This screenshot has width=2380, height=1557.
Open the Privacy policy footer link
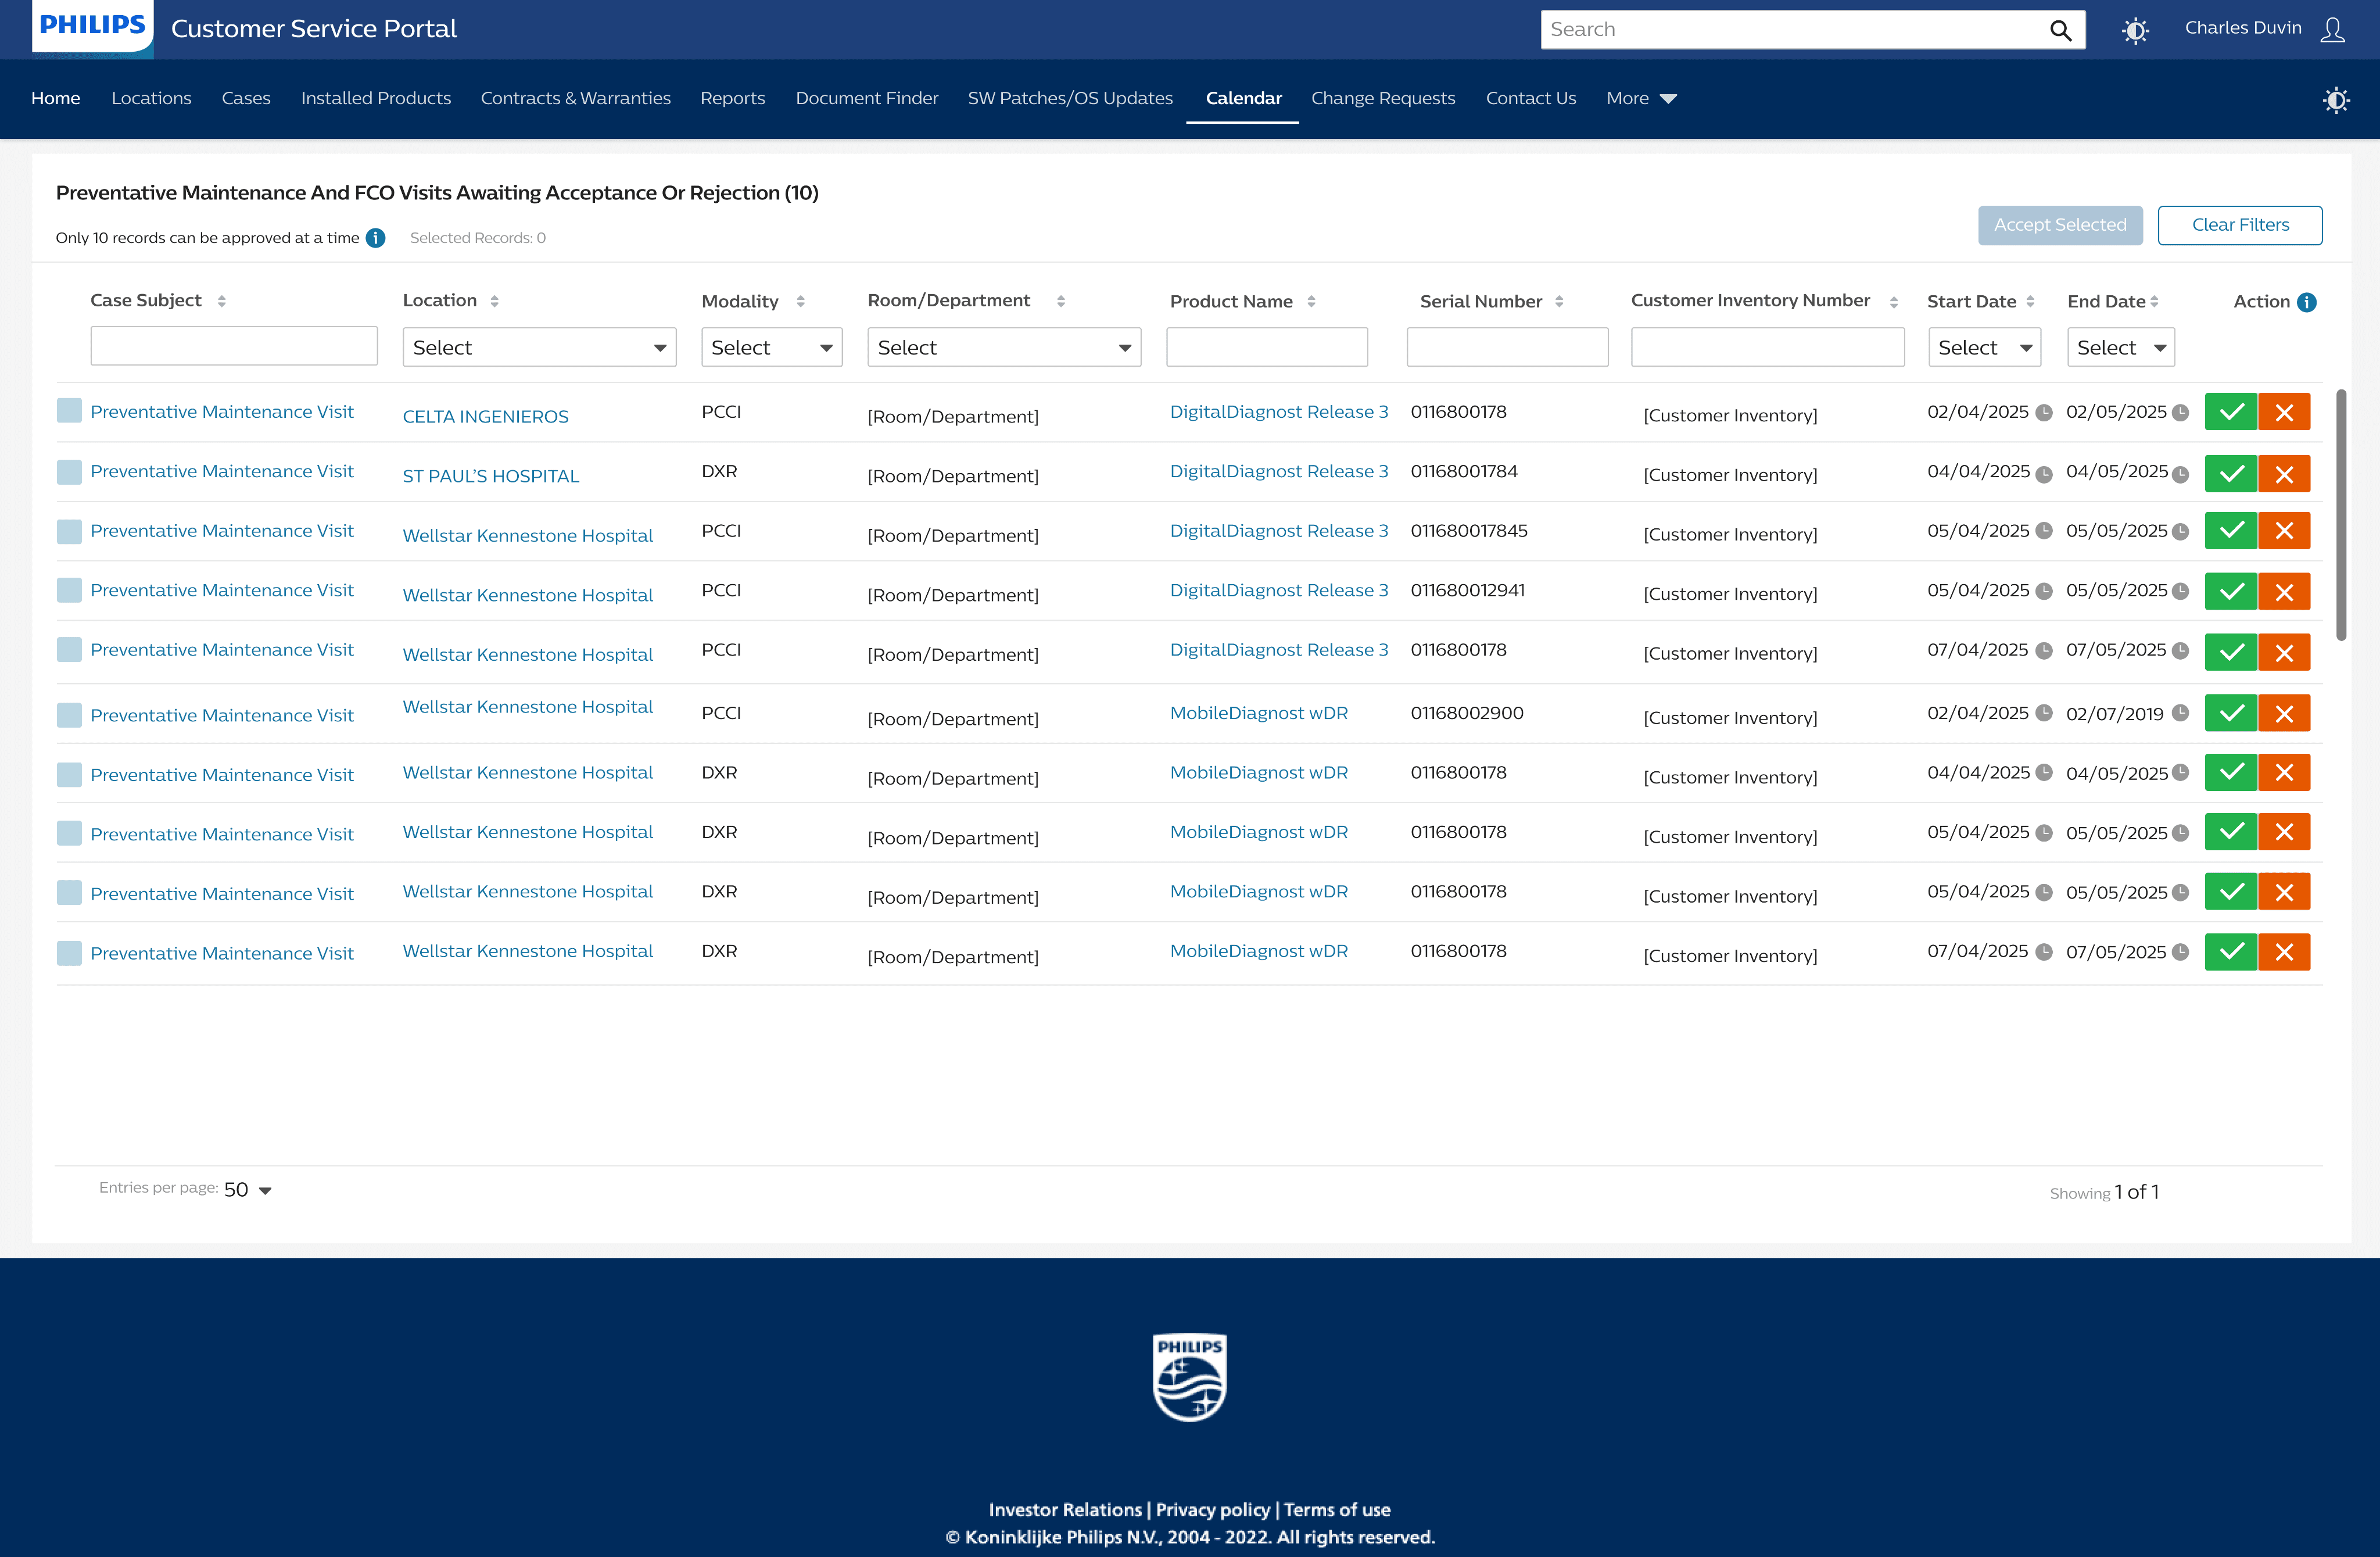click(x=1212, y=1510)
